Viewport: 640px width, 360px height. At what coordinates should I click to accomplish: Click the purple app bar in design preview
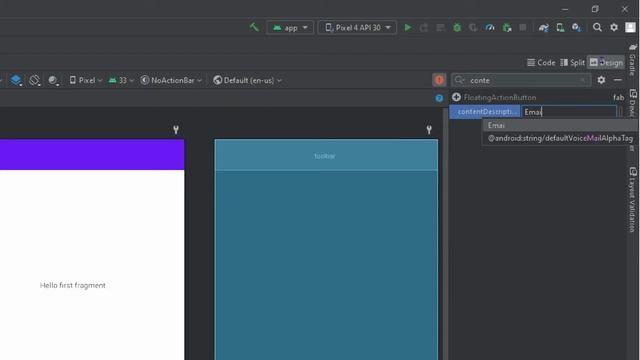click(92, 155)
